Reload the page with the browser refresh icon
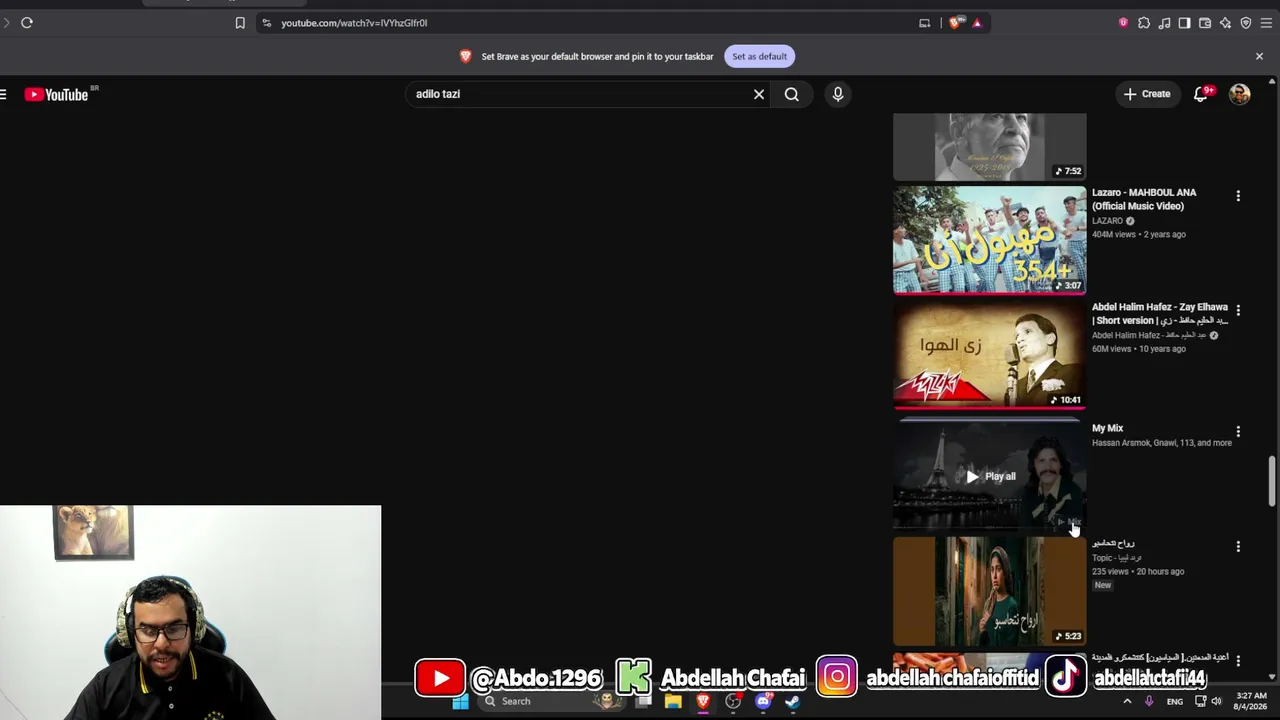Screen dimensions: 1280x720 click(x=27, y=23)
